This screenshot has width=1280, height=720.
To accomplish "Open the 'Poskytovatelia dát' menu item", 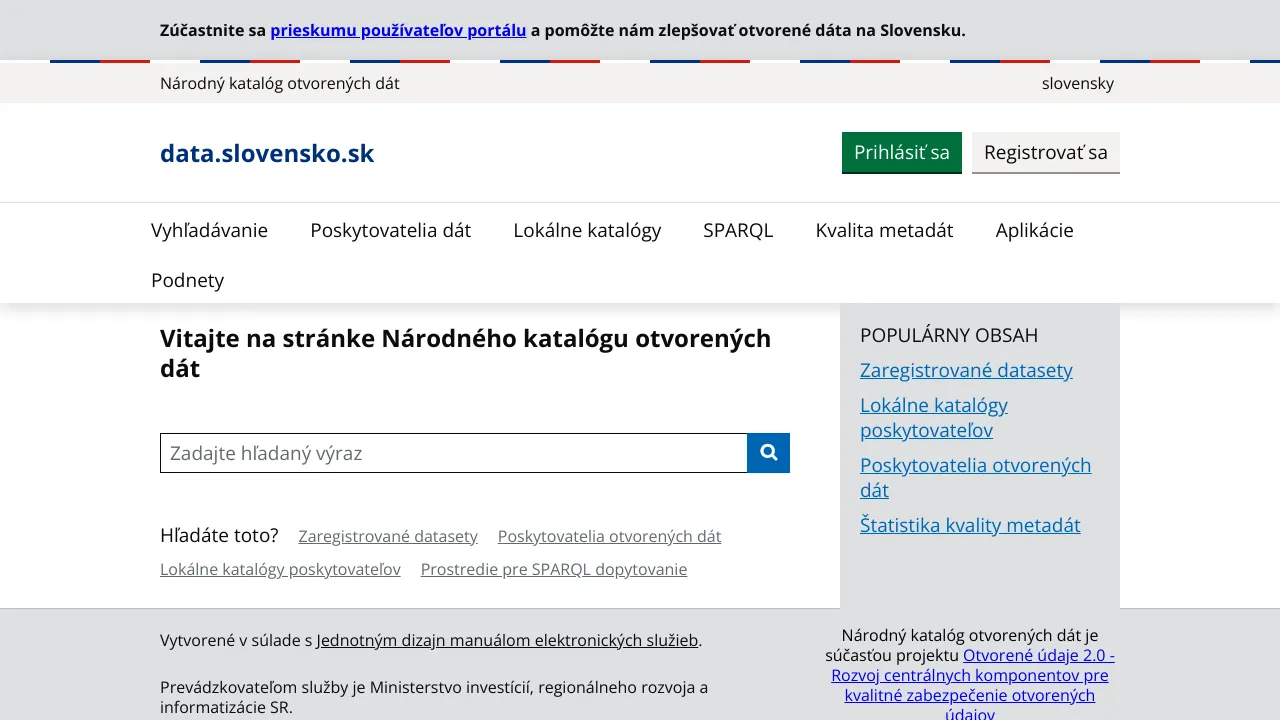I will [391, 230].
